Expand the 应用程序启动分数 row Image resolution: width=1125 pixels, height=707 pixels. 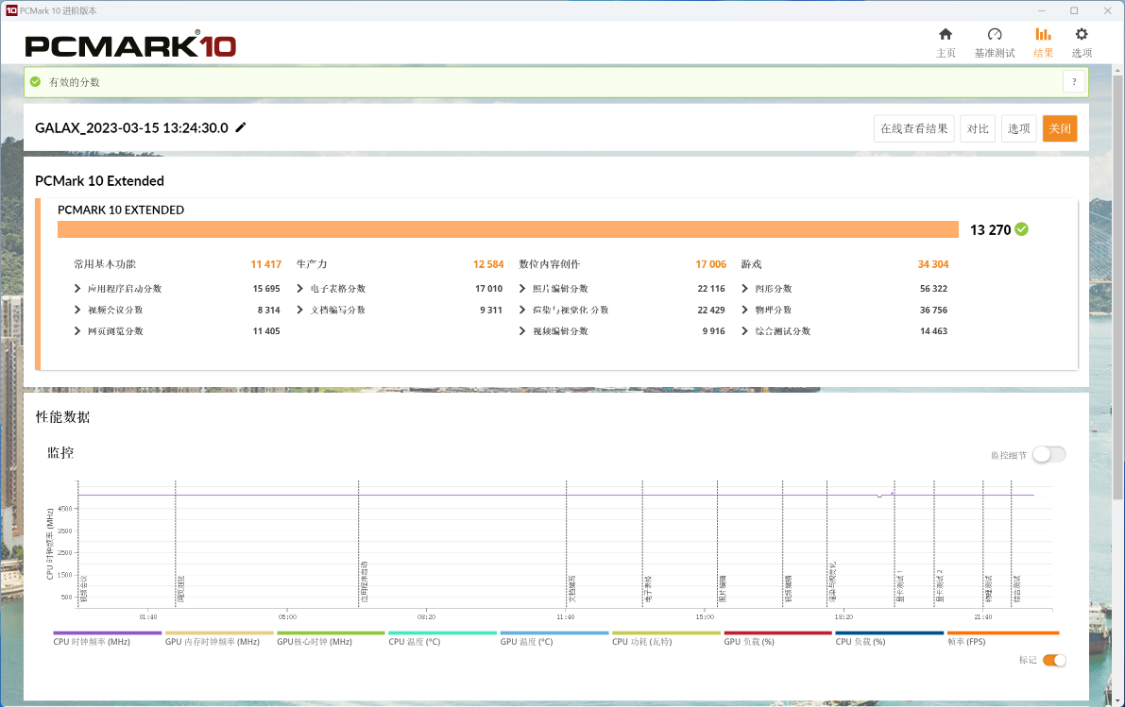click(77, 289)
